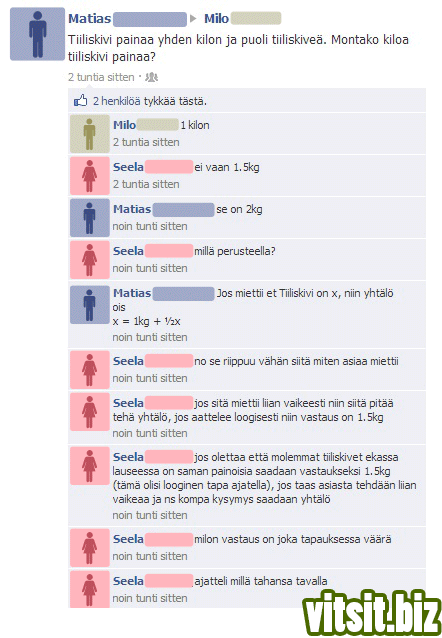442x638 pixels.
Task: Click the thumbs-up like icon
Action: pos(81,100)
